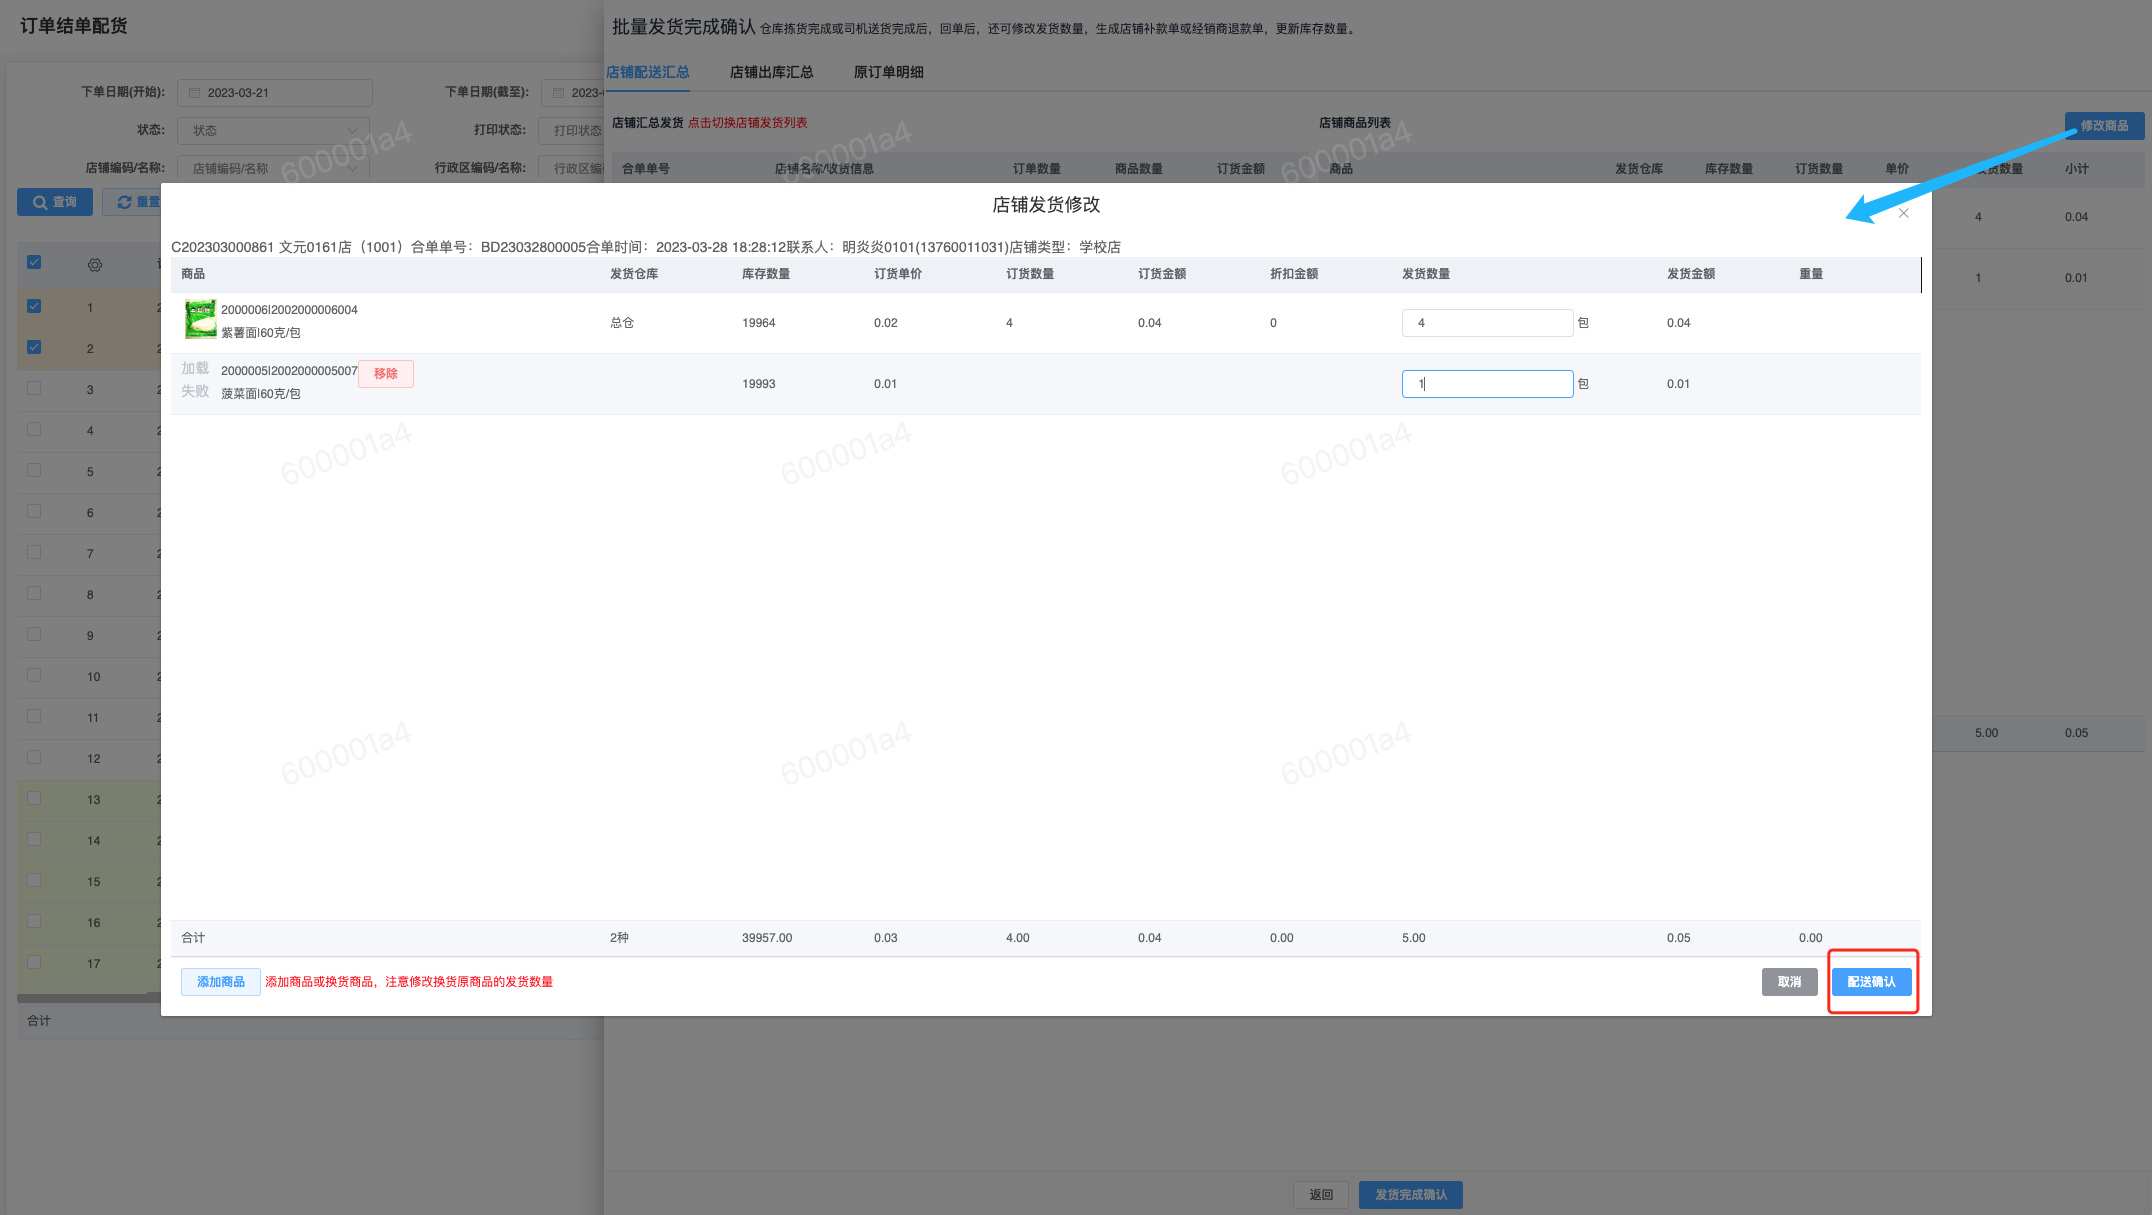Open the 原订单明细 tab
2152x1215 pixels.
tap(888, 72)
